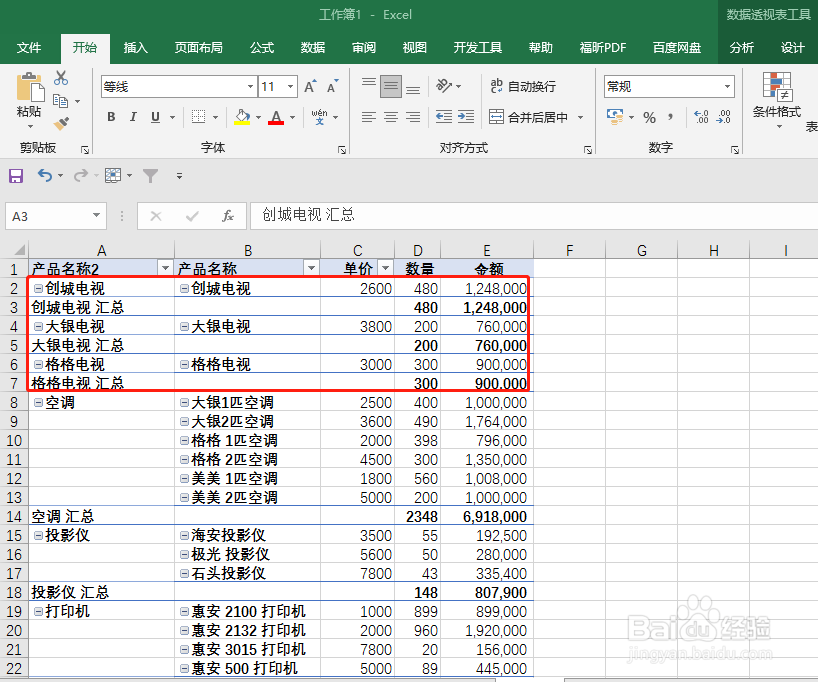
Task: Switch to the 插入 tab
Action: [x=136, y=48]
